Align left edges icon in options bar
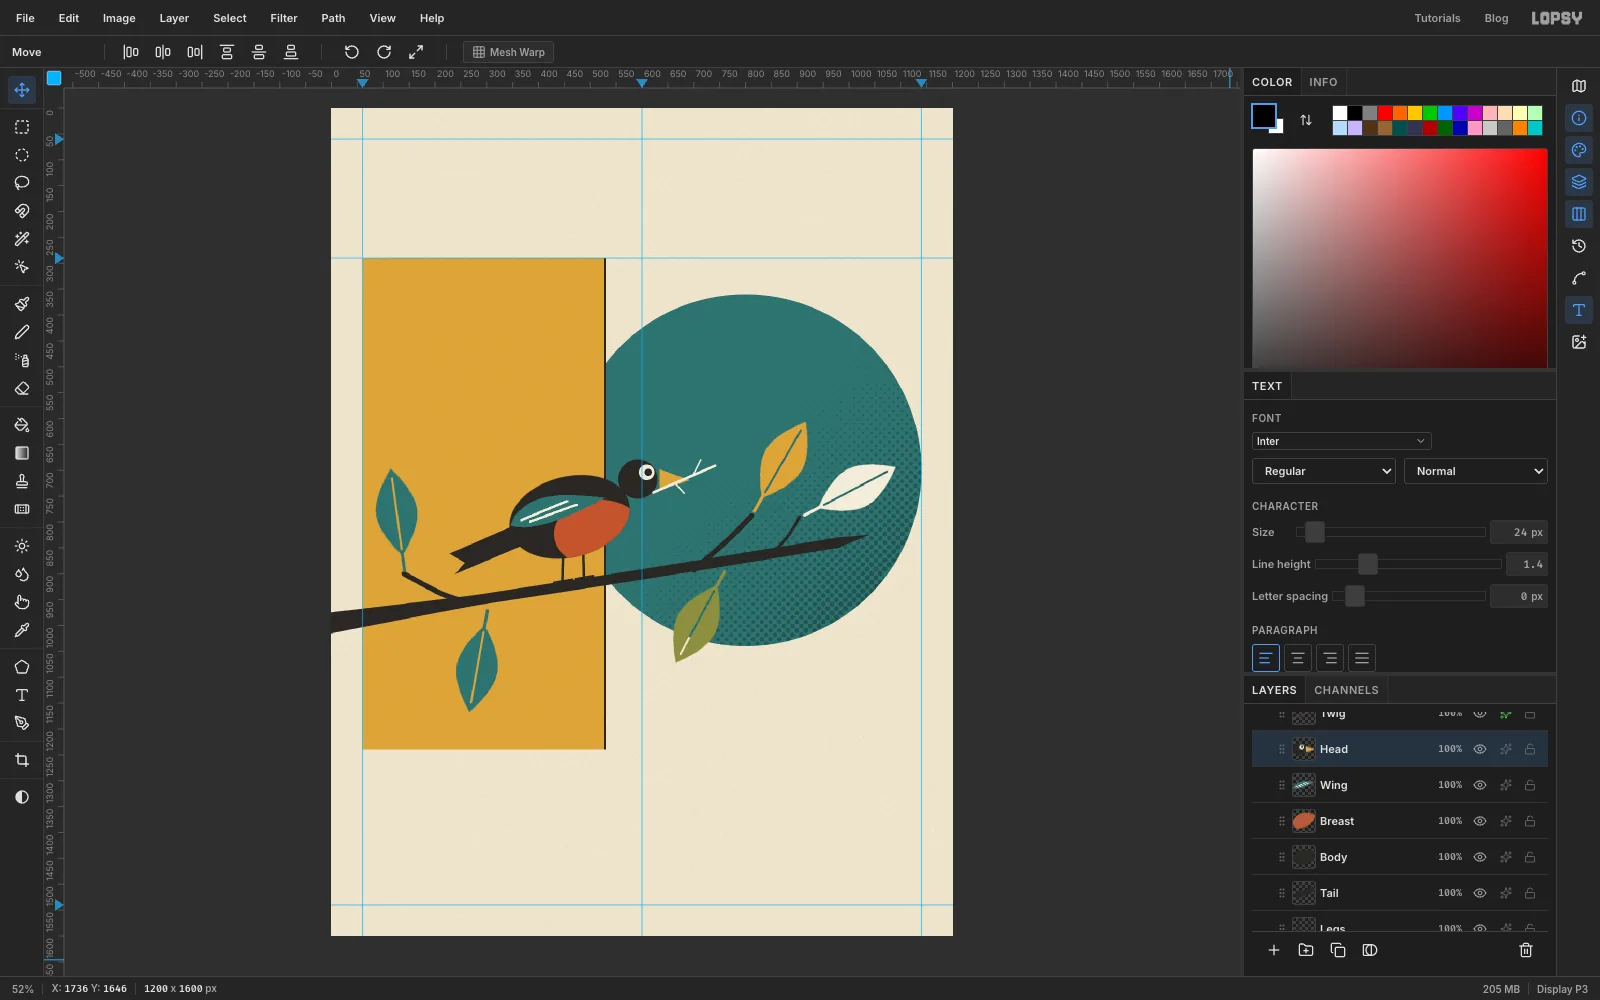 click(131, 52)
